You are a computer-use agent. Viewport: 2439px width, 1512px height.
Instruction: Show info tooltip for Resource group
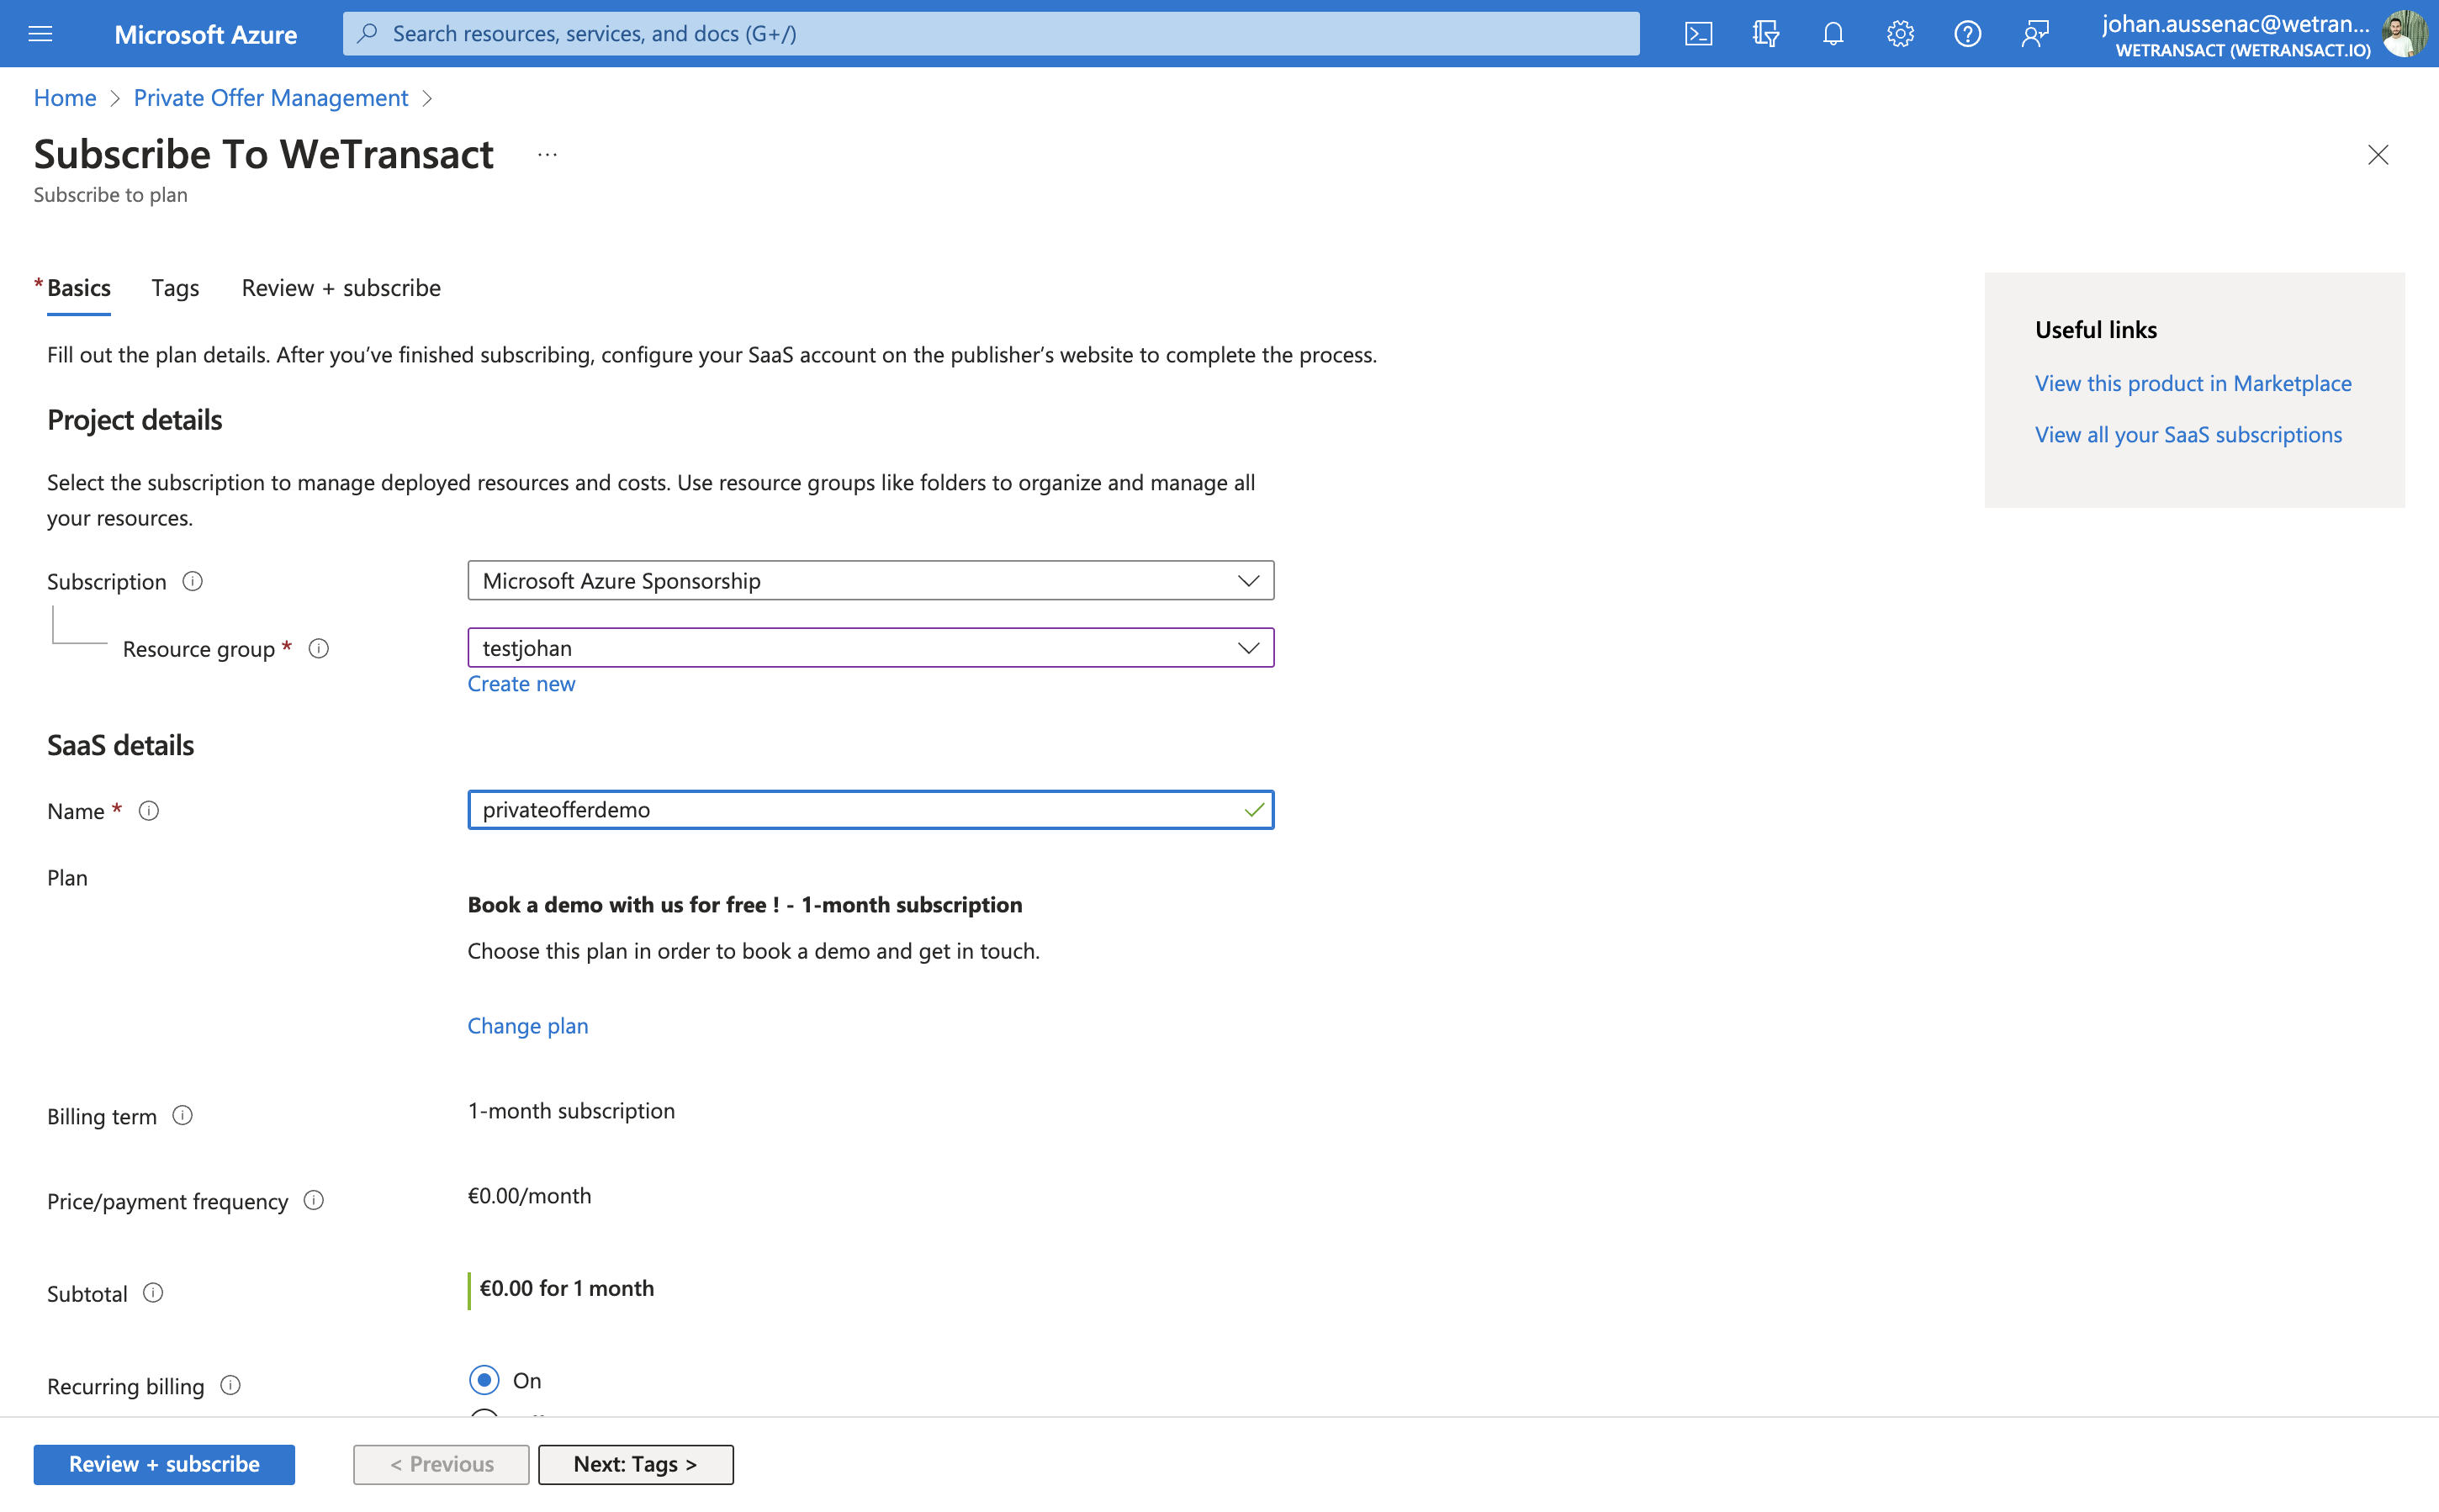tap(319, 648)
